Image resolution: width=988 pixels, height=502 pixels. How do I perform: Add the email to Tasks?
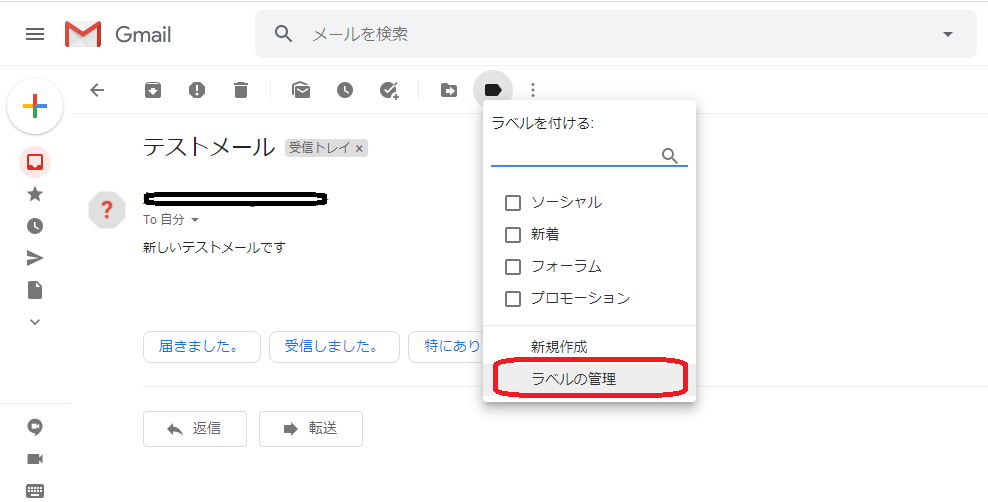pyautogui.click(x=389, y=90)
